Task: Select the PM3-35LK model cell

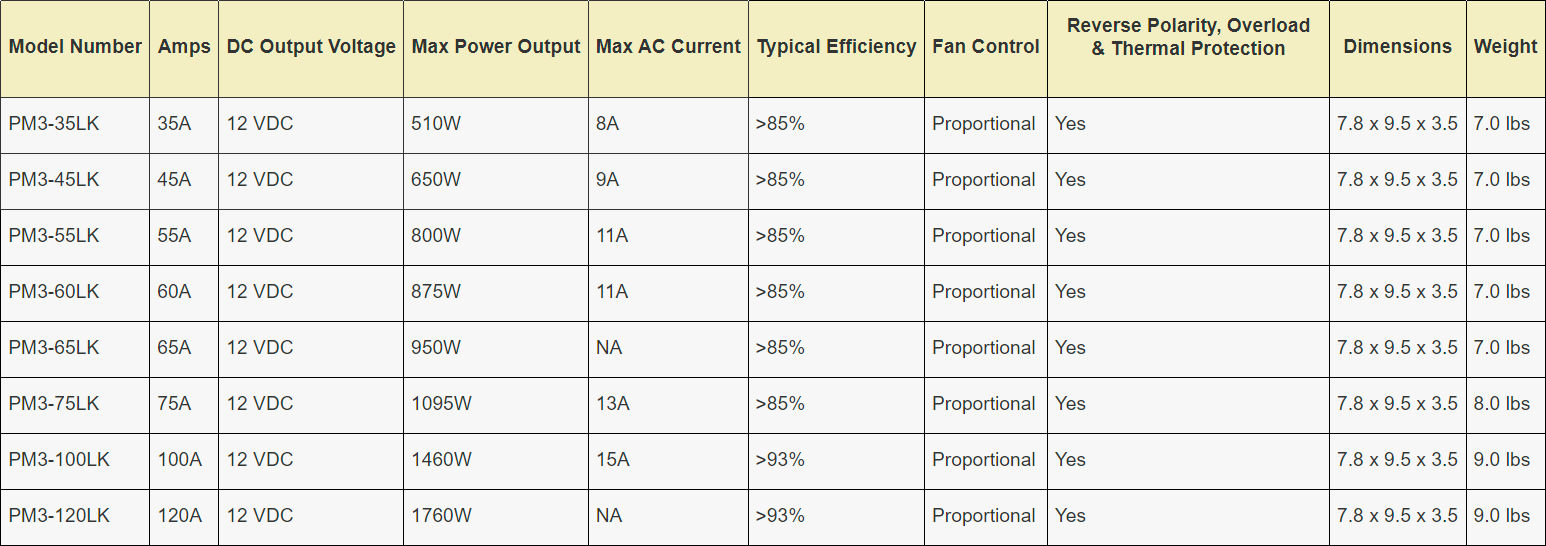Action: click(x=54, y=124)
